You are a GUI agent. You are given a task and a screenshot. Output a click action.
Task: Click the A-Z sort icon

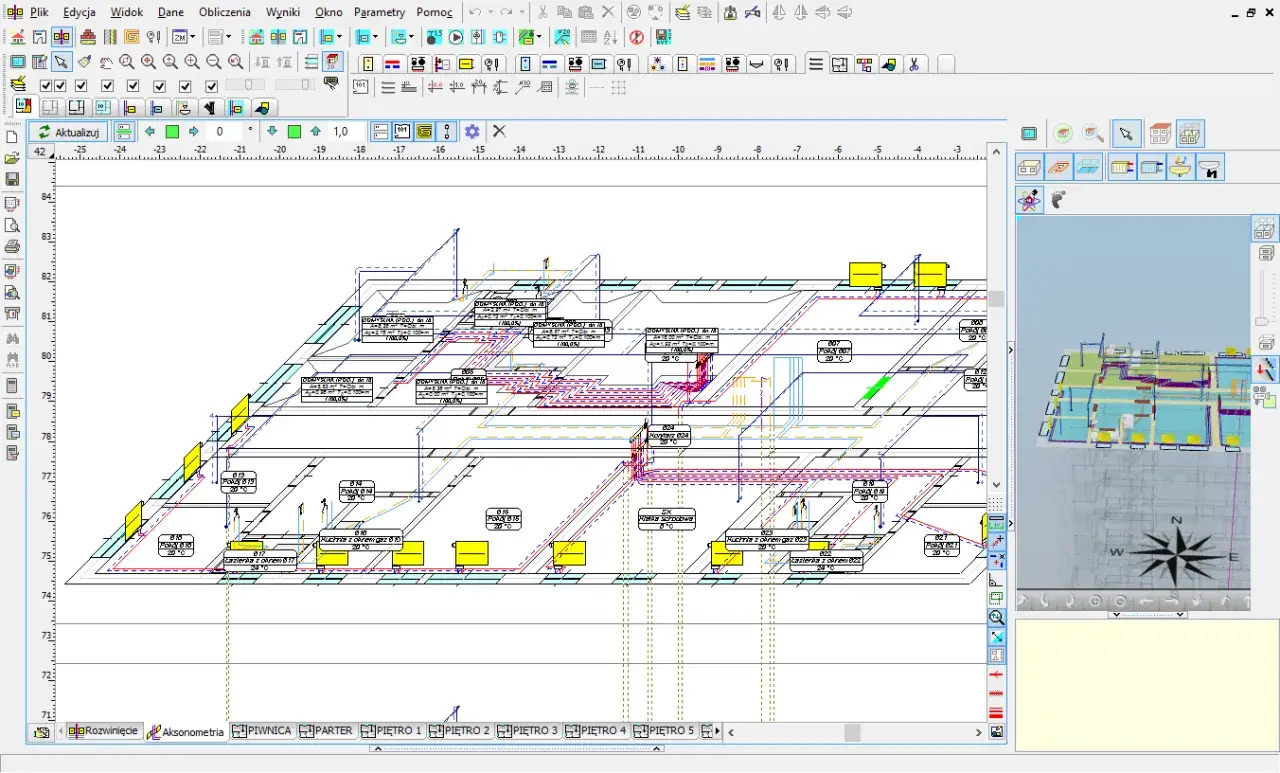pos(610,37)
